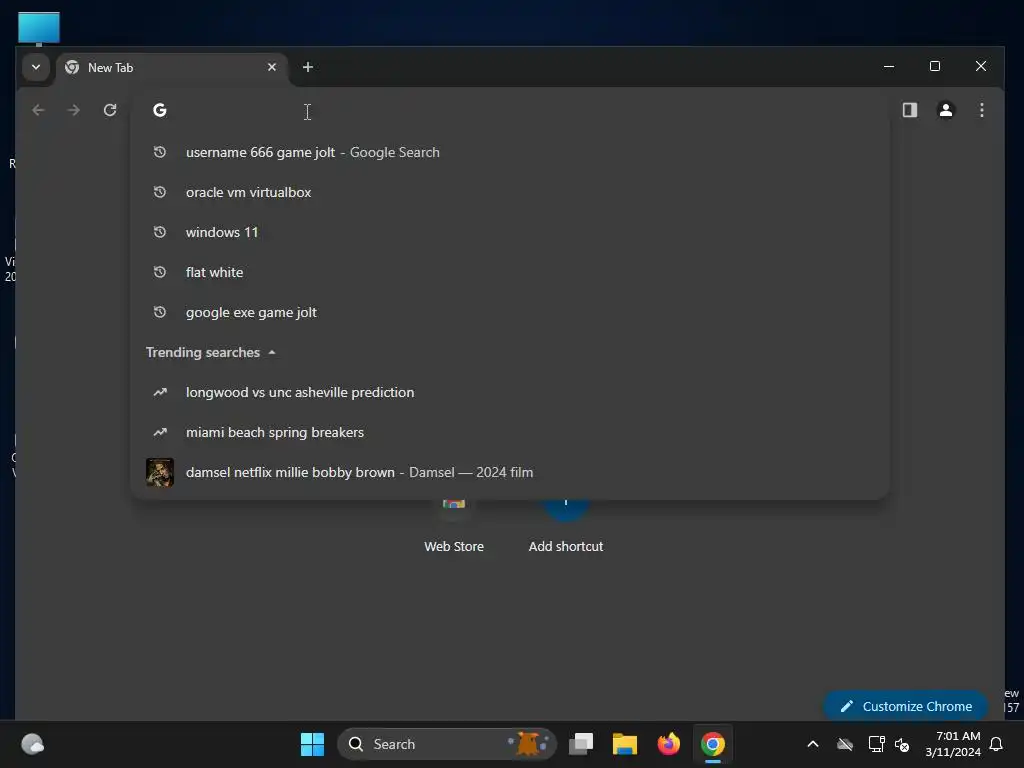Select 'damsel netflix millie bobby brown' suggestion

tap(509, 472)
